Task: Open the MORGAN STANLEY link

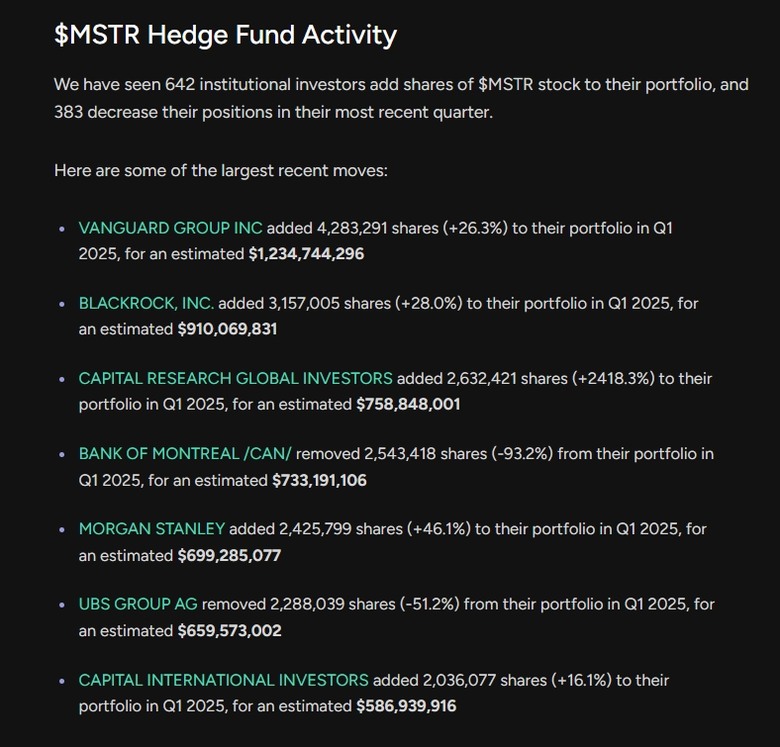Action: coord(152,529)
